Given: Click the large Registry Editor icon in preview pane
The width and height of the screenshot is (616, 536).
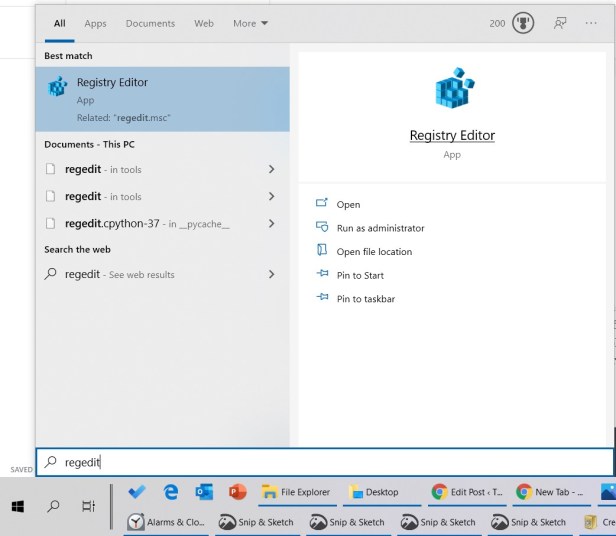Looking at the screenshot, I should [x=452, y=90].
